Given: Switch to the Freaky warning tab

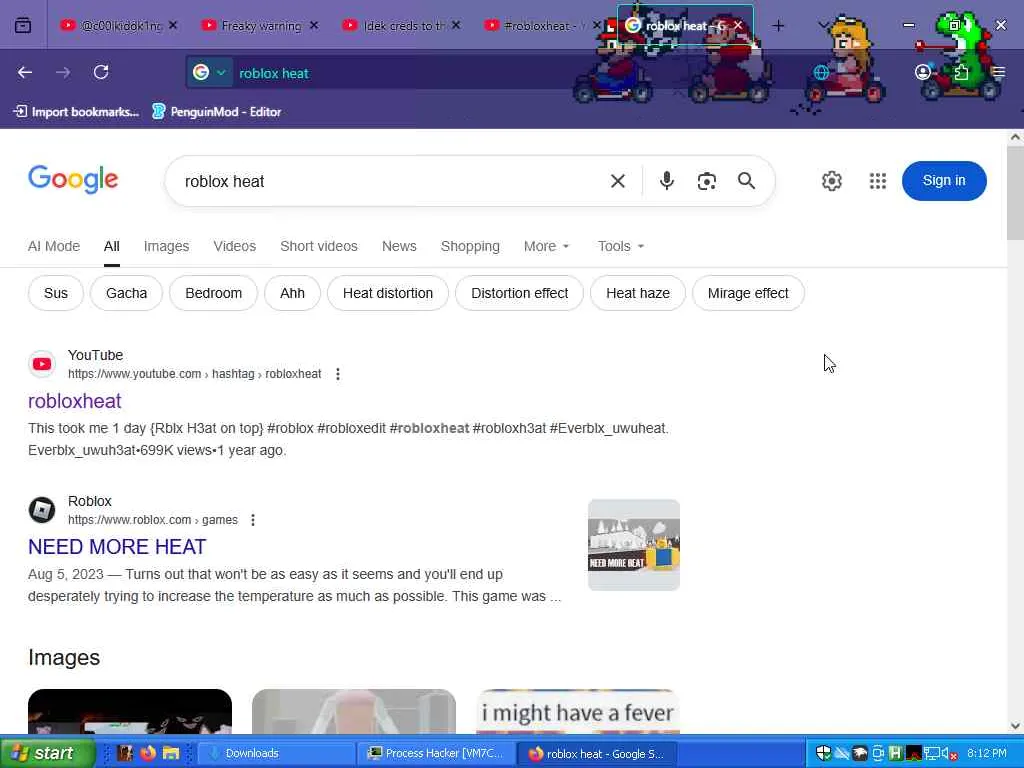Looking at the screenshot, I should pyautogui.click(x=259, y=25).
